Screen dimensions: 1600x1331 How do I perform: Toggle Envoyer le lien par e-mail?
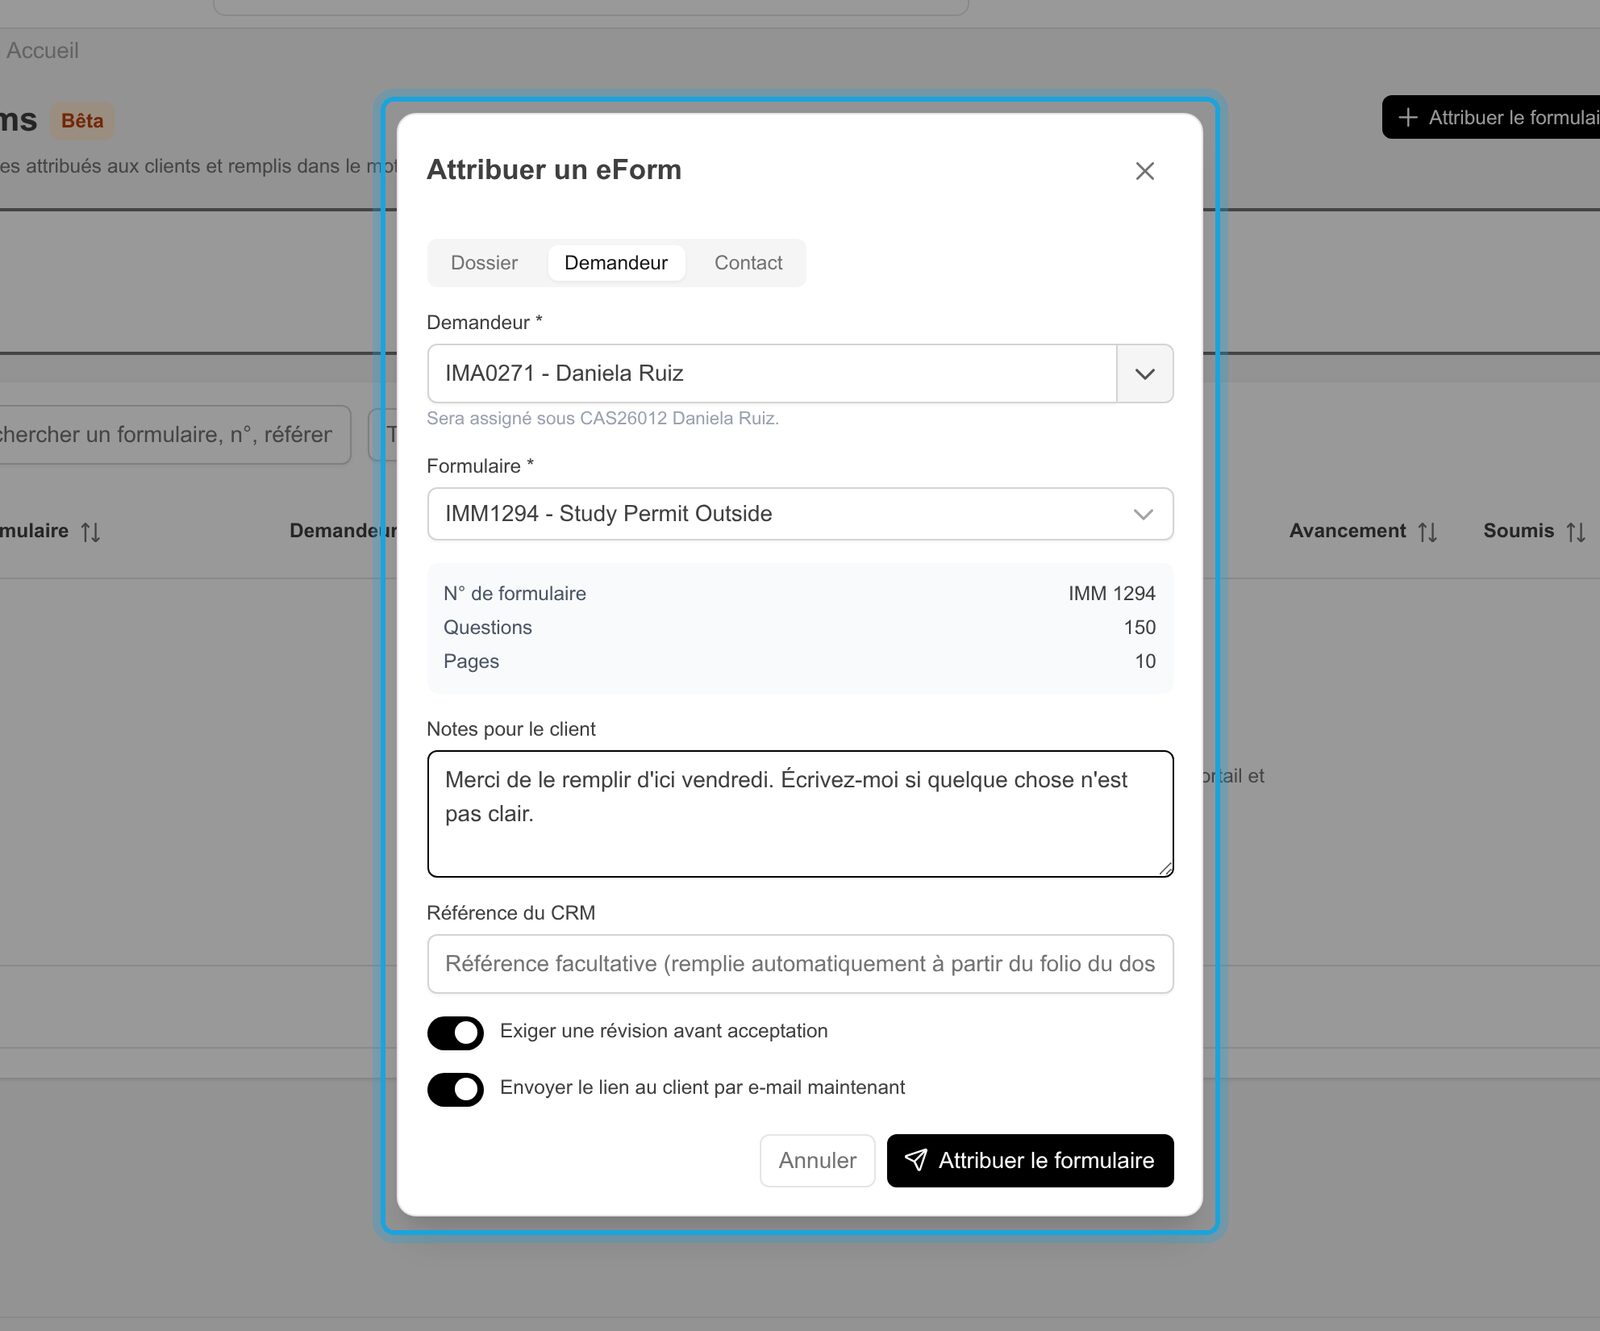coord(455,1089)
